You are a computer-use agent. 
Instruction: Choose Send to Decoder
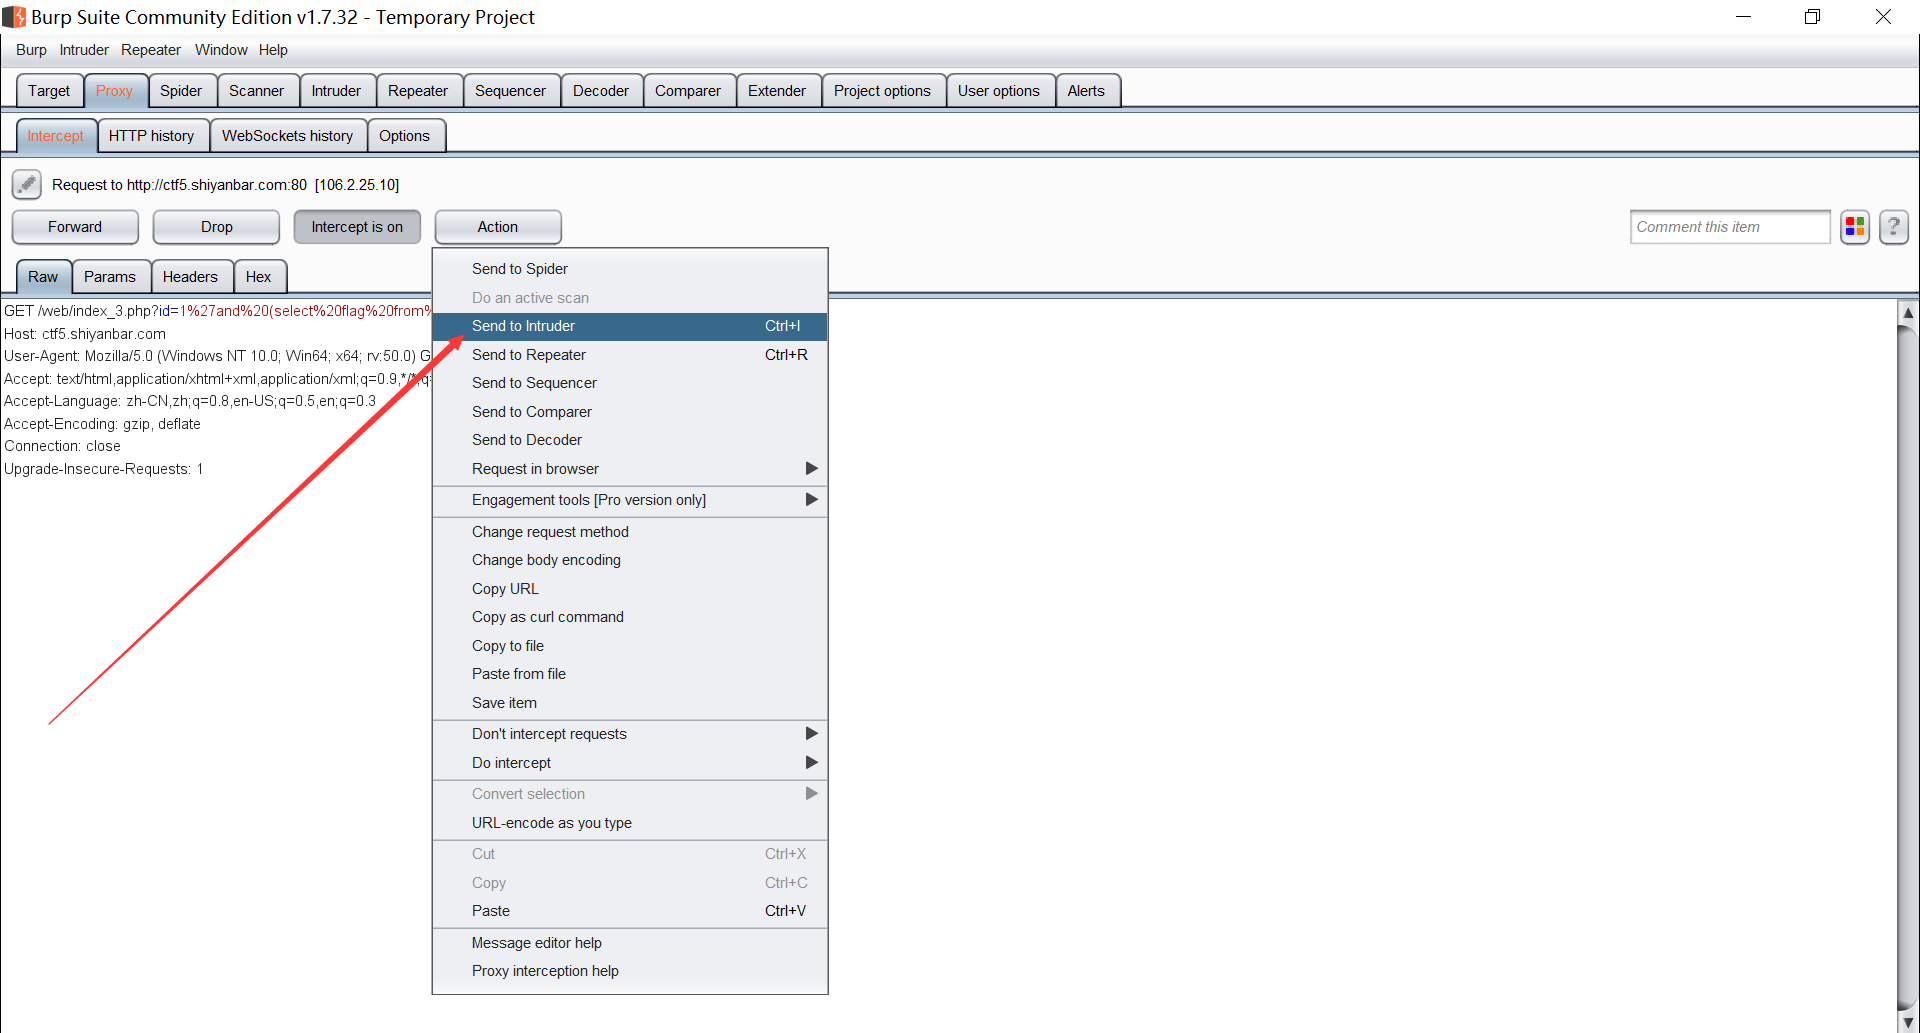pyautogui.click(x=630, y=440)
